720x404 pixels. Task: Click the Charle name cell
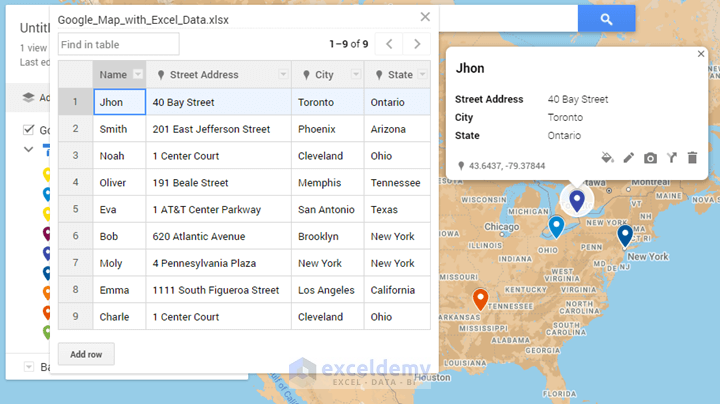[119, 317]
